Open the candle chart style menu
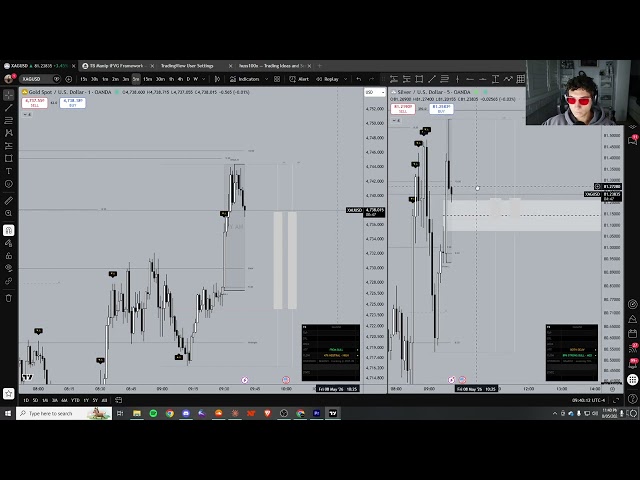Viewport: 640px width, 480px height. click(x=218, y=79)
